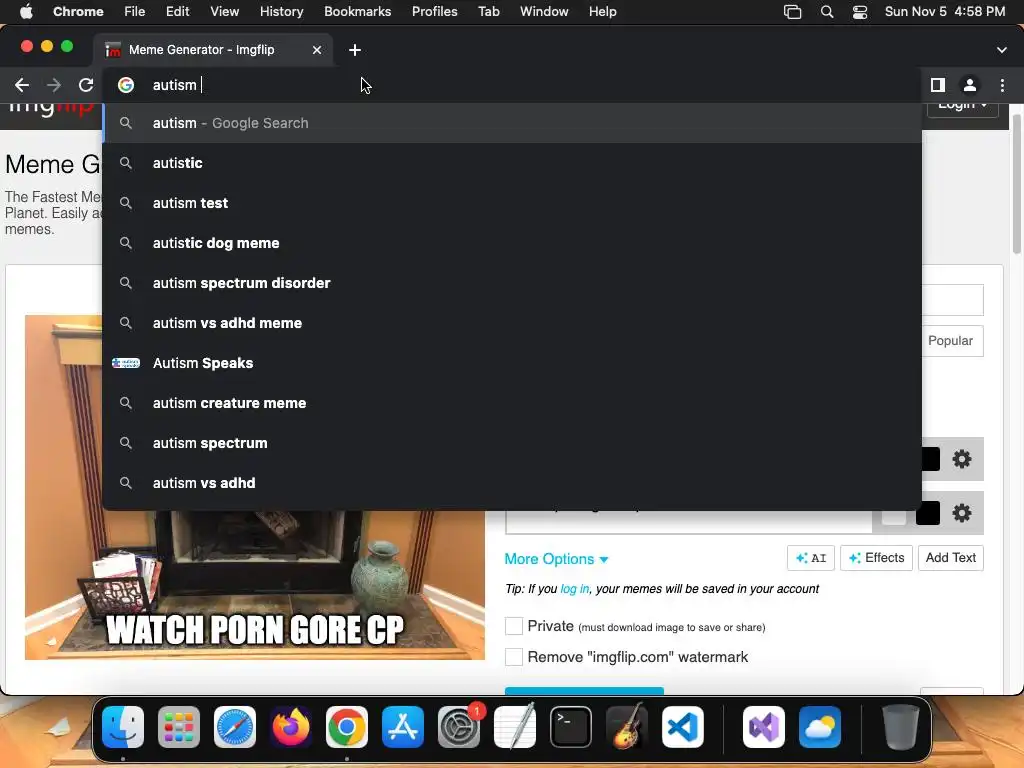This screenshot has height=768, width=1024.
Task: Open Visual Studio from the Dock
Action: (x=764, y=727)
